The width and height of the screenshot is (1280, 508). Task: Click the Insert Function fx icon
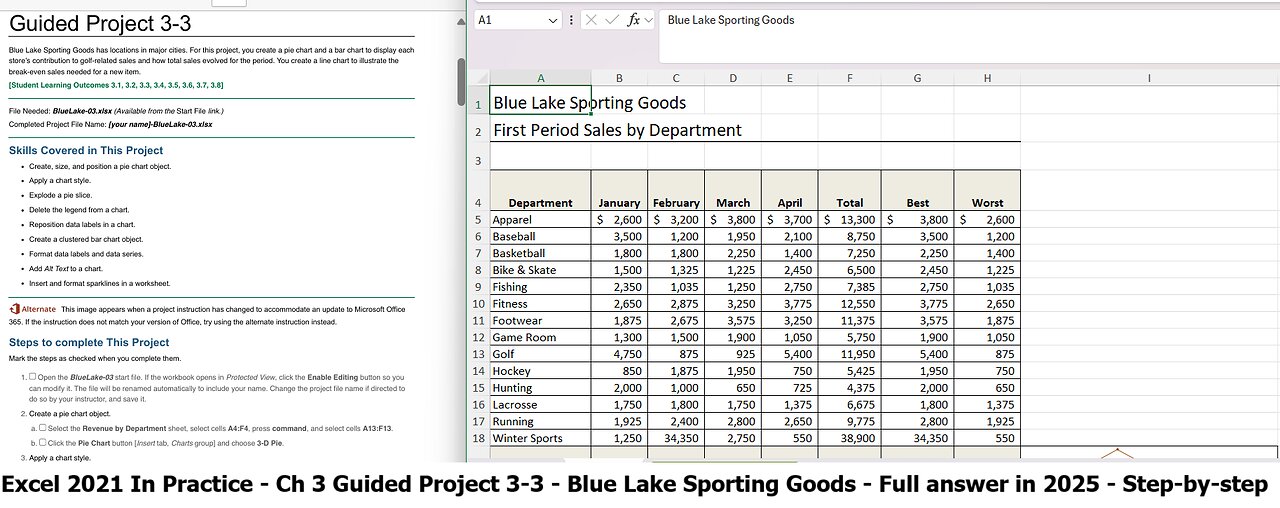click(633, 20)
